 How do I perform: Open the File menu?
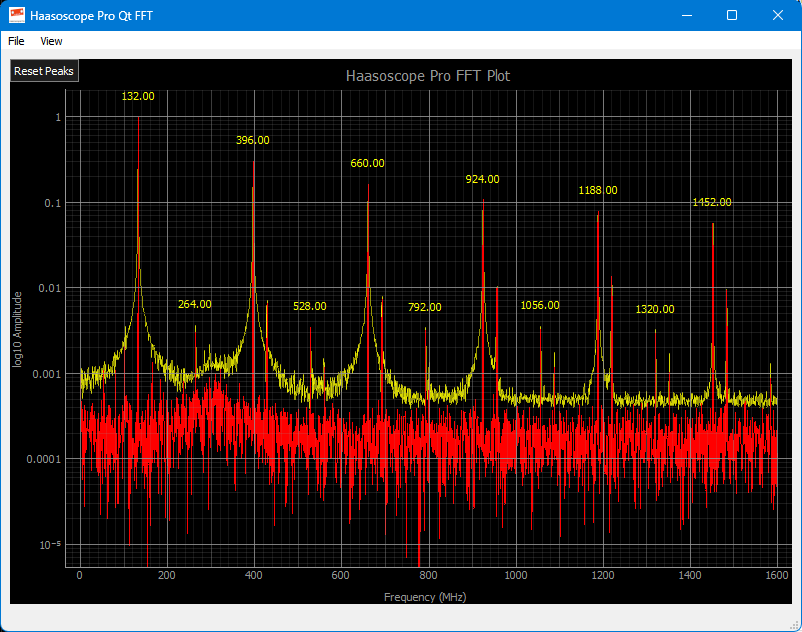[16, 41]
